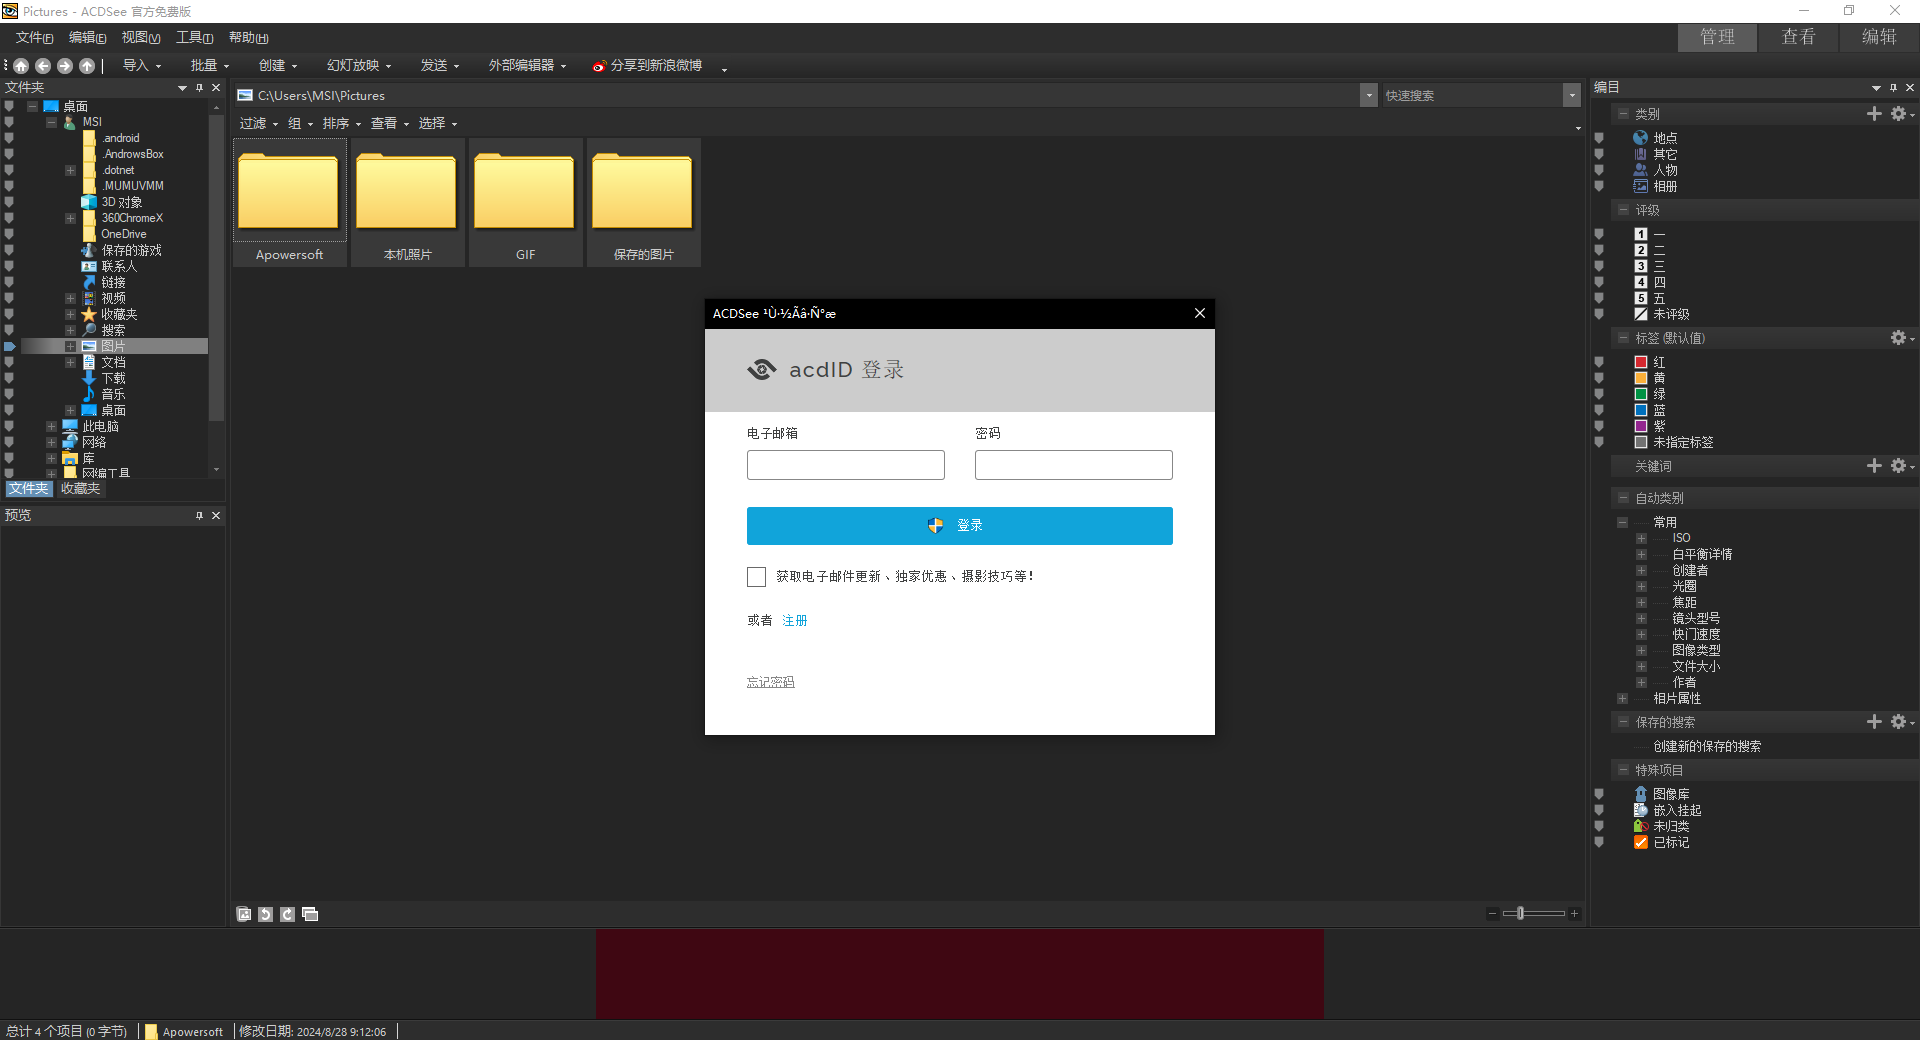Screen dimensions: 1920x1040
Task: Click the 分享到新浪微博 toolbar icon
Action: click(600, 65)
